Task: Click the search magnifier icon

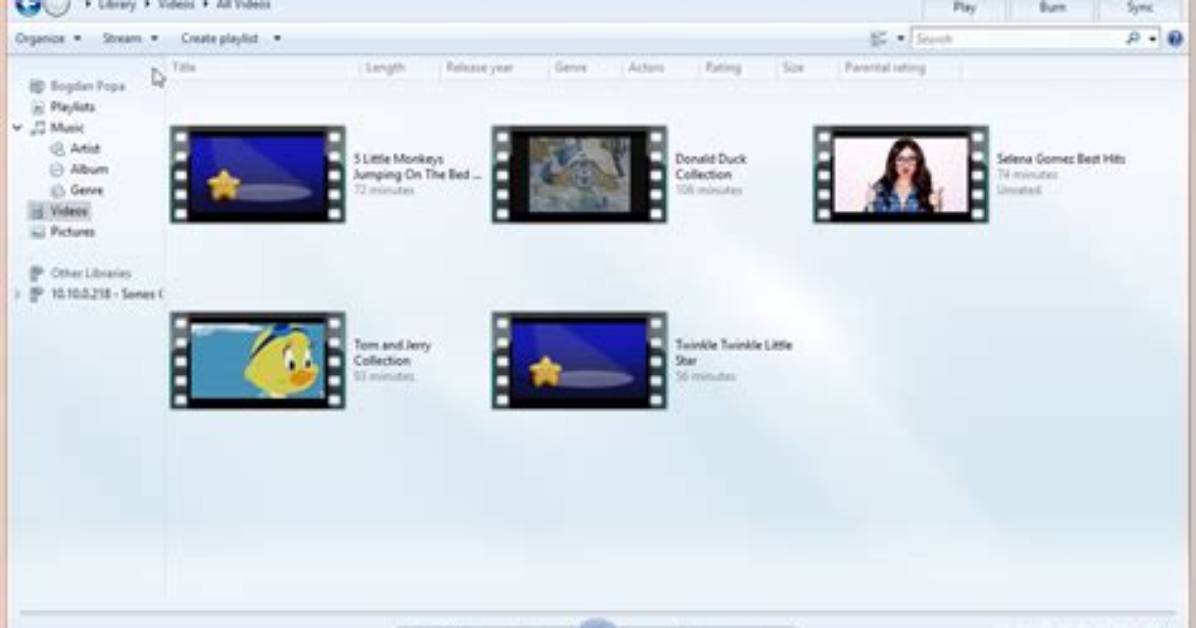Action: [1133, 38]
